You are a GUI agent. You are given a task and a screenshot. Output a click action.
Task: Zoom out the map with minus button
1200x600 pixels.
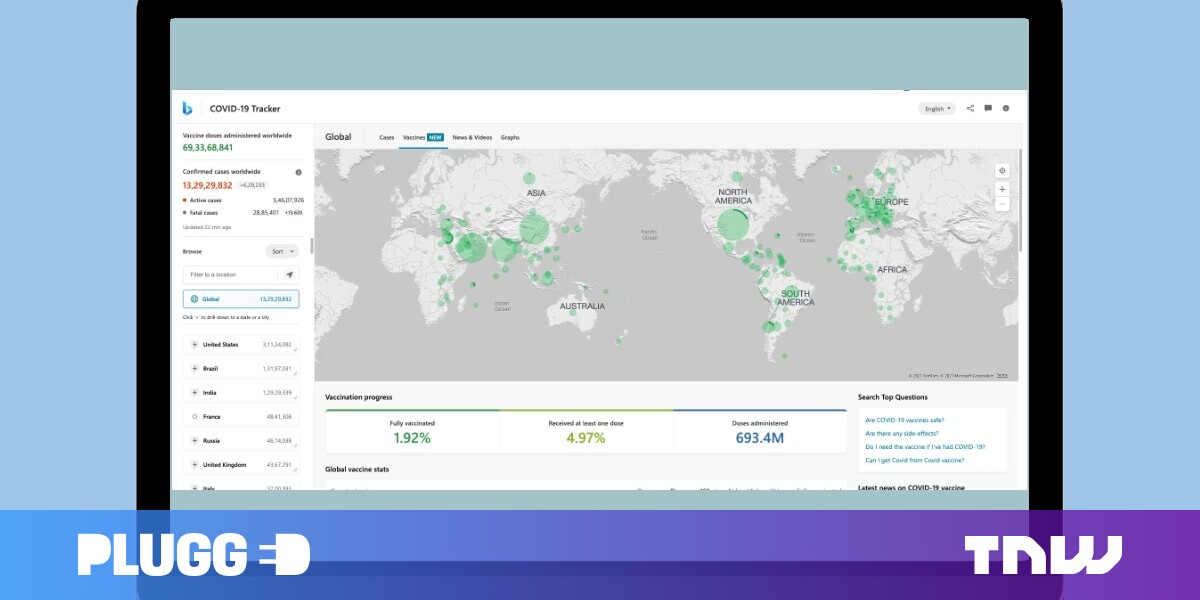pos(1002,204)
